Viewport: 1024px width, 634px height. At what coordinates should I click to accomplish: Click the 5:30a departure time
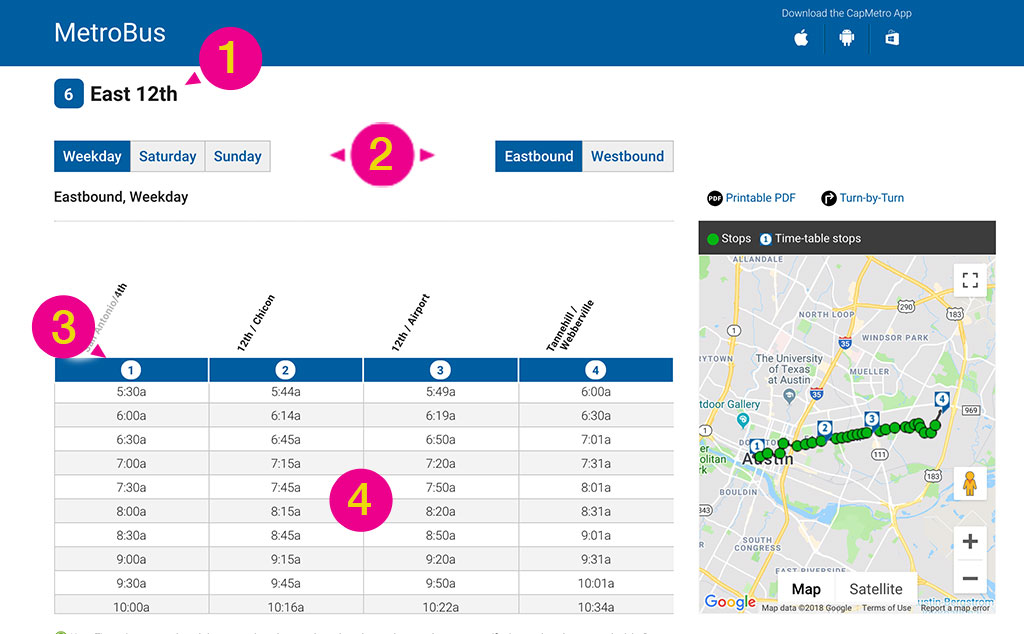click(131, 392)
